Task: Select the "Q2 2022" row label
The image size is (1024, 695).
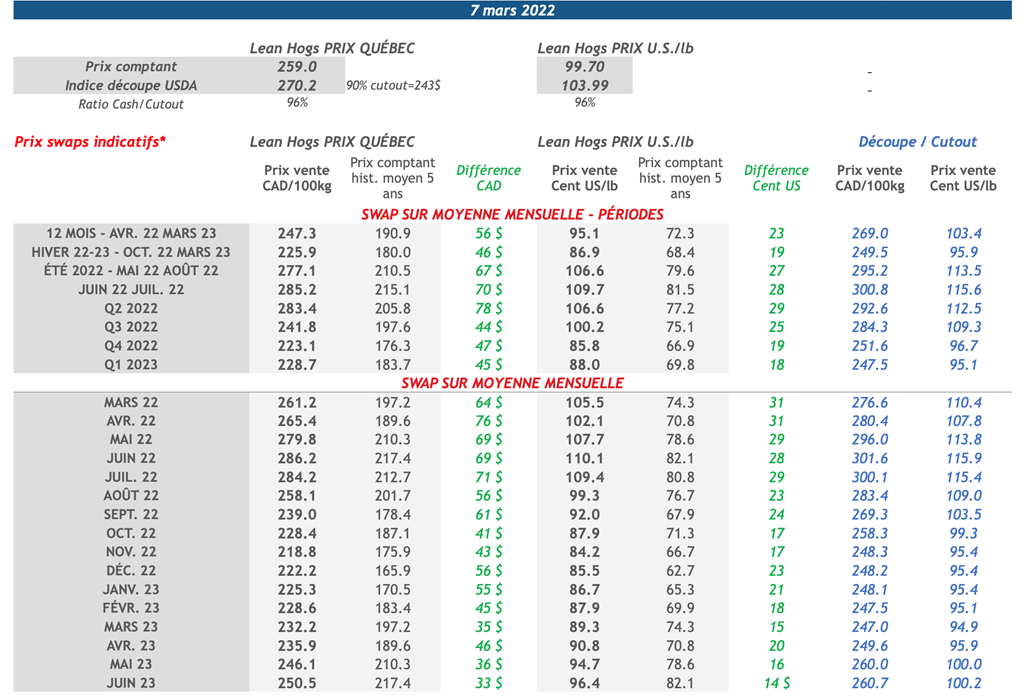Action: (130, 309)
